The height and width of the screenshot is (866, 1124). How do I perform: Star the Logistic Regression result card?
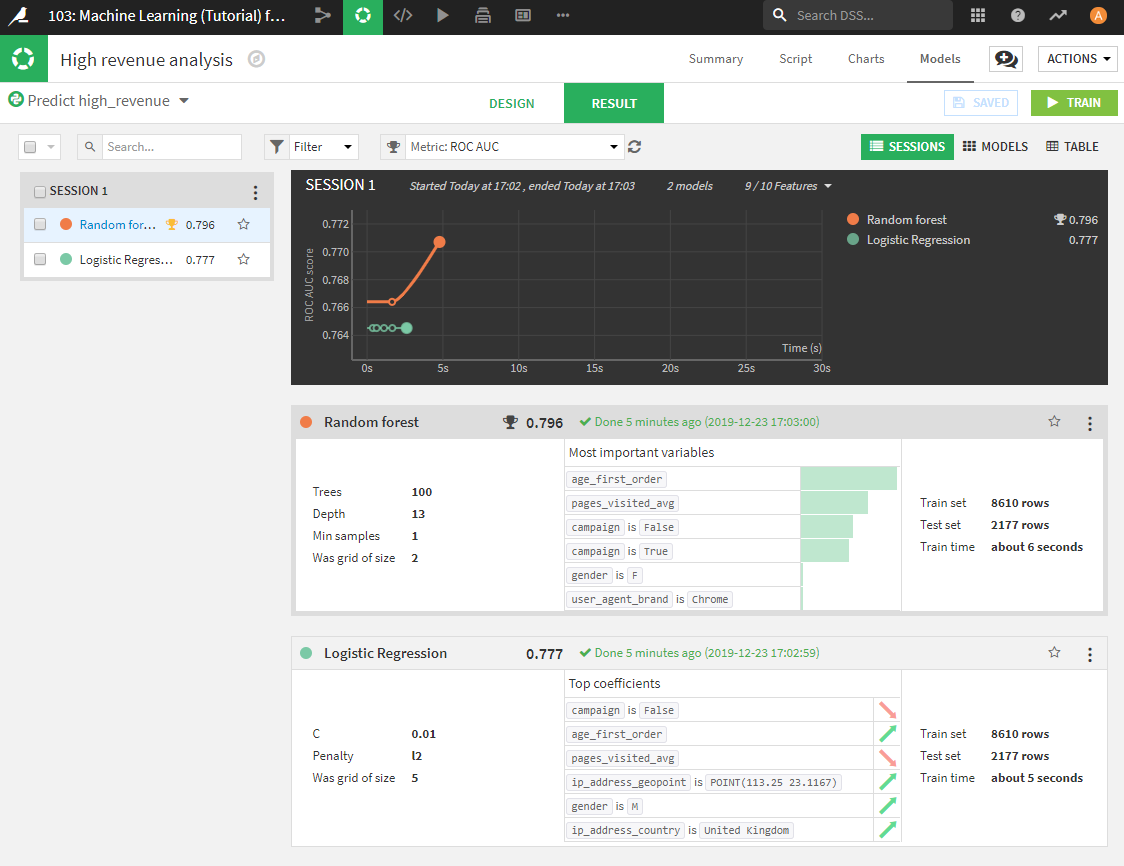point(1054,652)
